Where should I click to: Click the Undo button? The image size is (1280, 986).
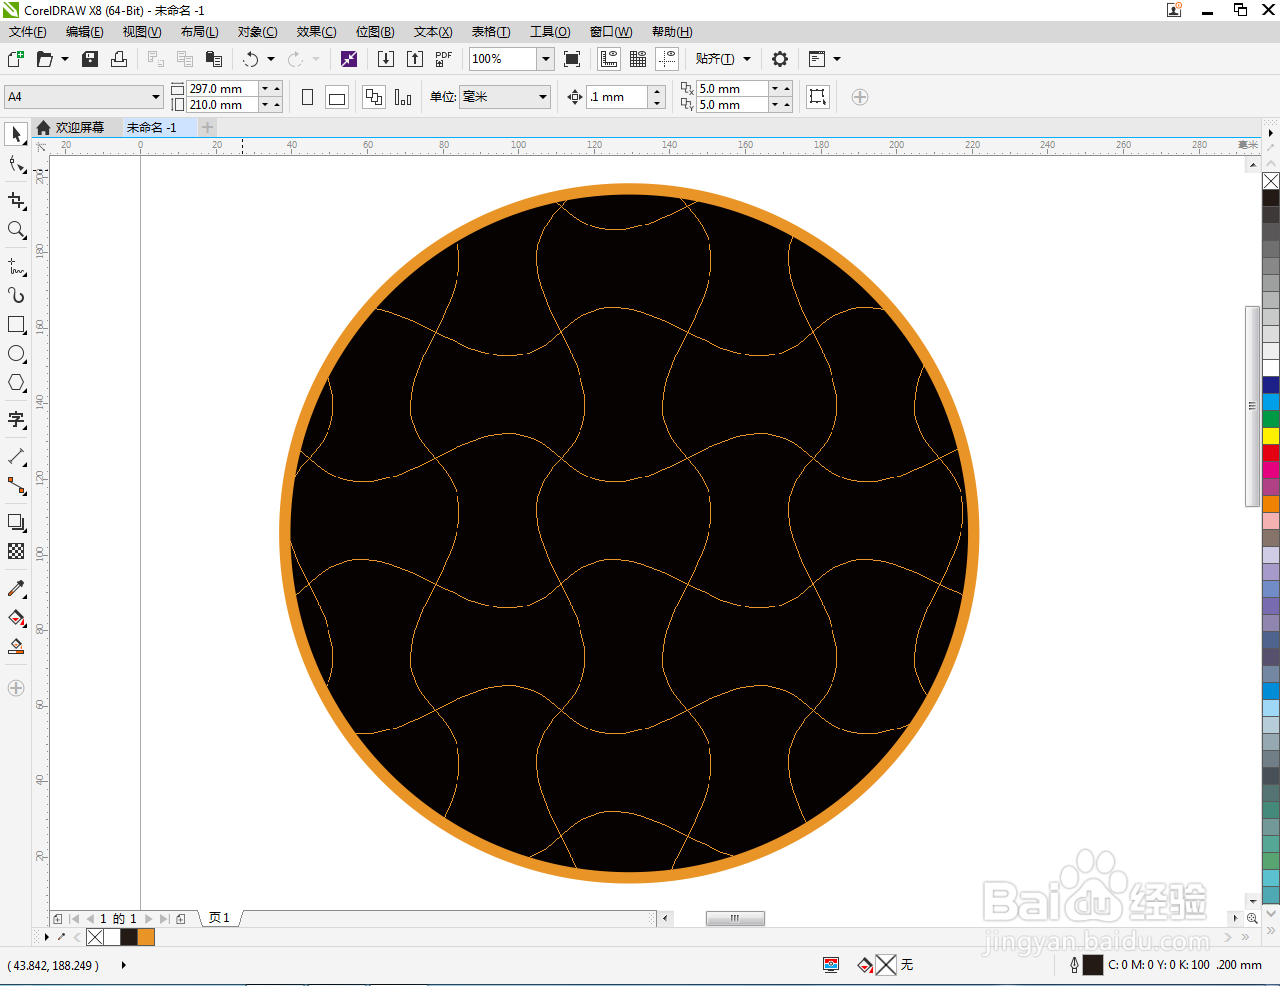coord(250,59)
